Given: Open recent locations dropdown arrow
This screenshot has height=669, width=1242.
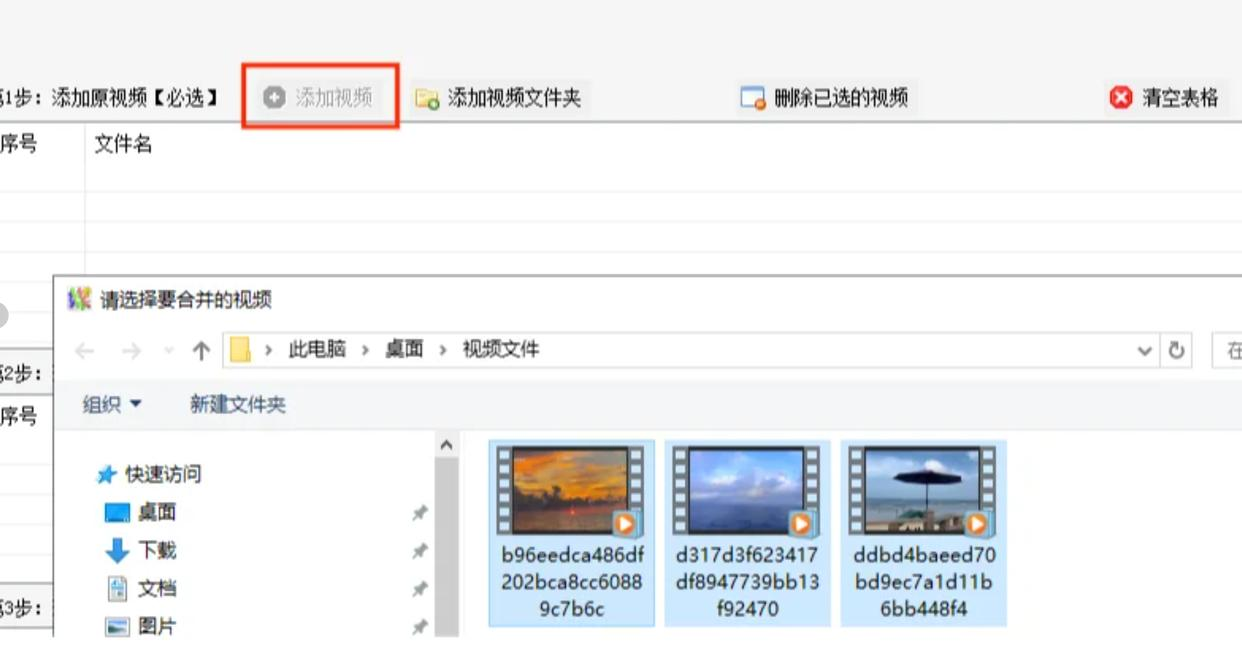Looking at the screenshot, I should 168,351.
